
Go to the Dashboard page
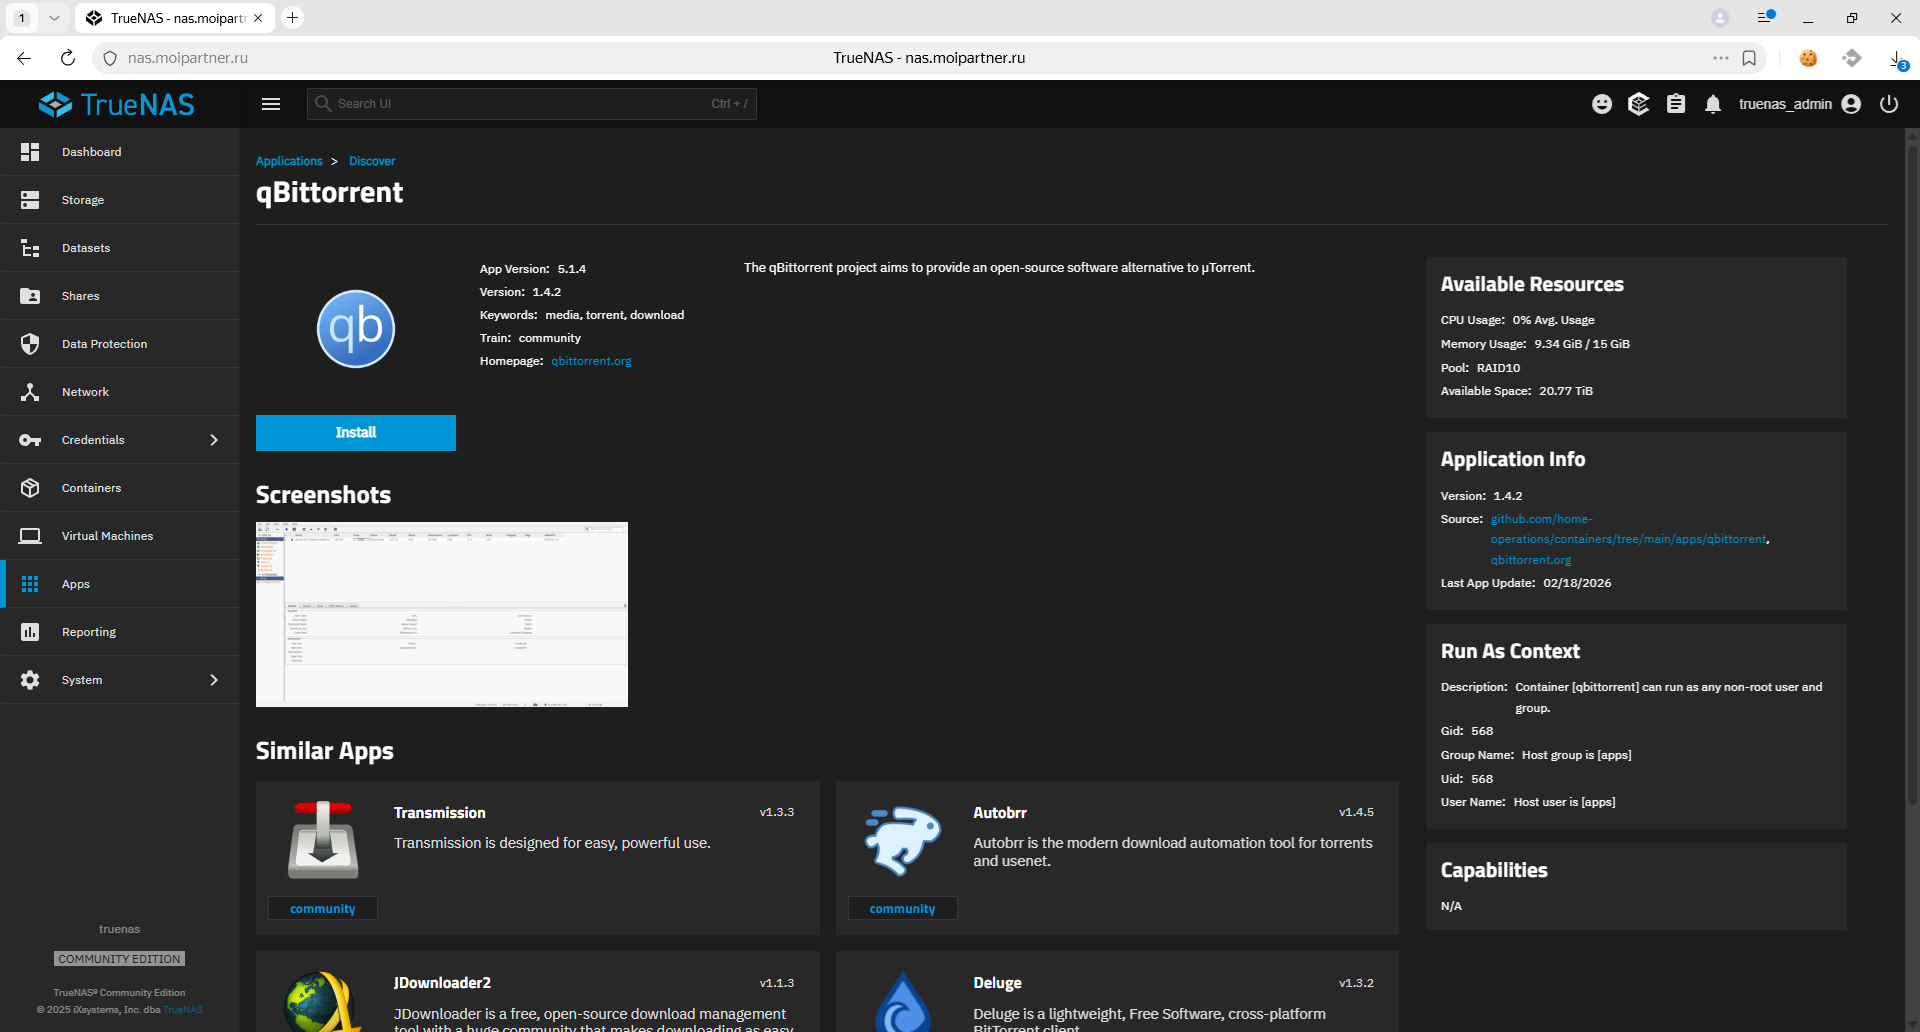coord(91,152)
